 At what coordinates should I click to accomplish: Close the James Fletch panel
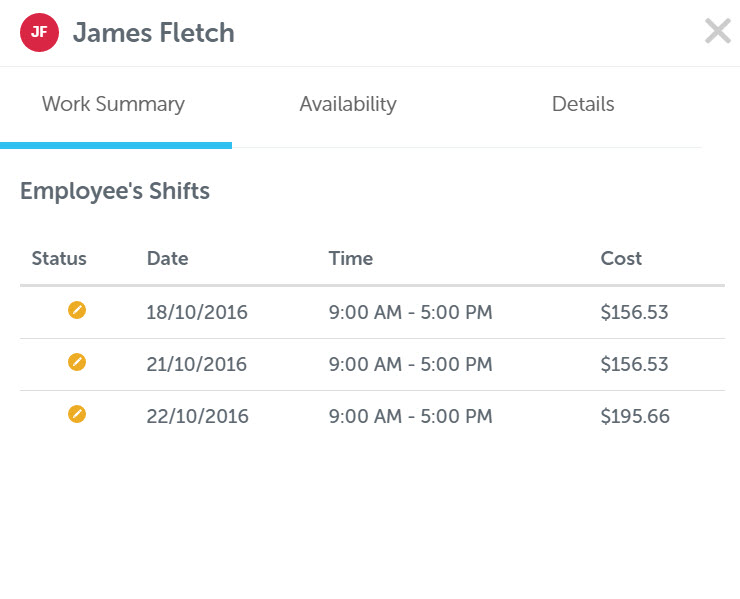pos(717,31)
